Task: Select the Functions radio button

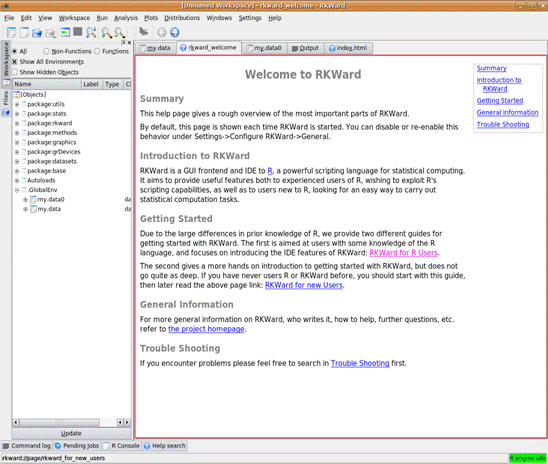Action: coord(97,51)
